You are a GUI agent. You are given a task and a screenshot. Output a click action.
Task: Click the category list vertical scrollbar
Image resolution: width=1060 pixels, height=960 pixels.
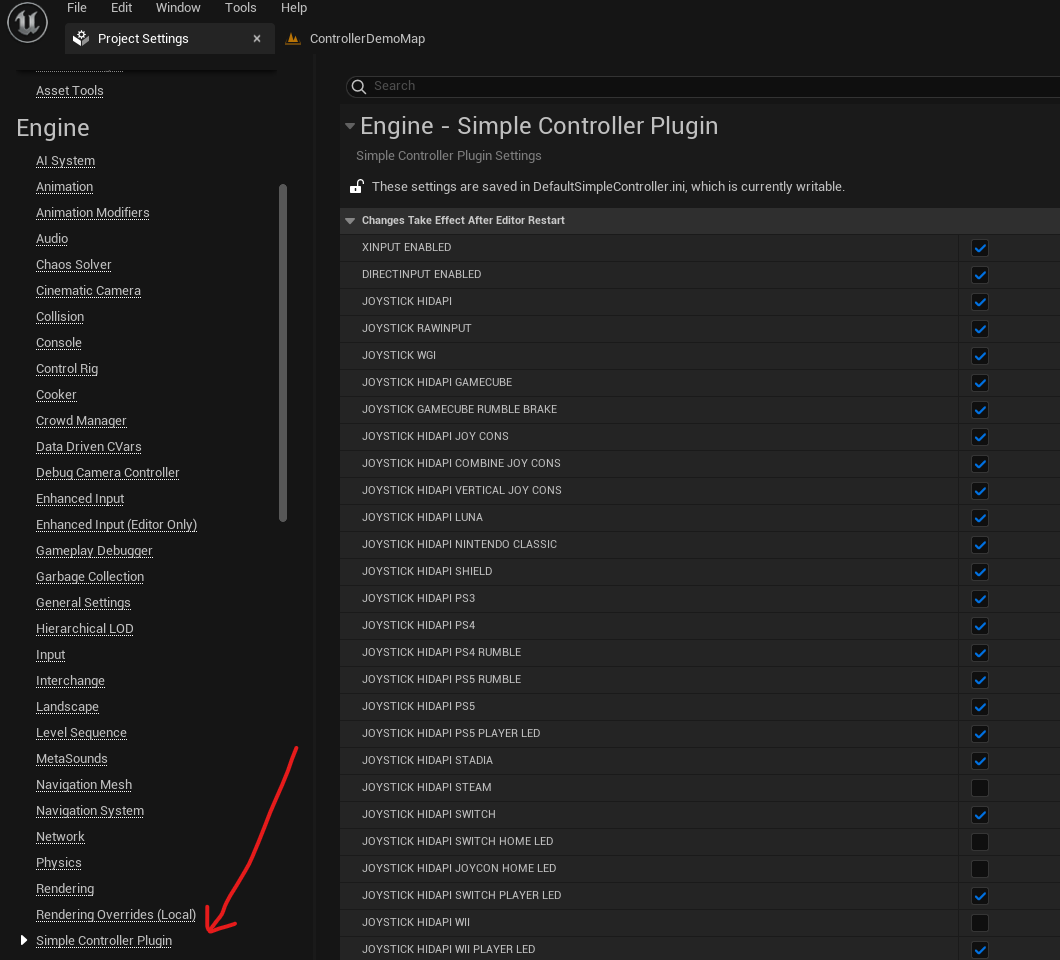(283, 352)
